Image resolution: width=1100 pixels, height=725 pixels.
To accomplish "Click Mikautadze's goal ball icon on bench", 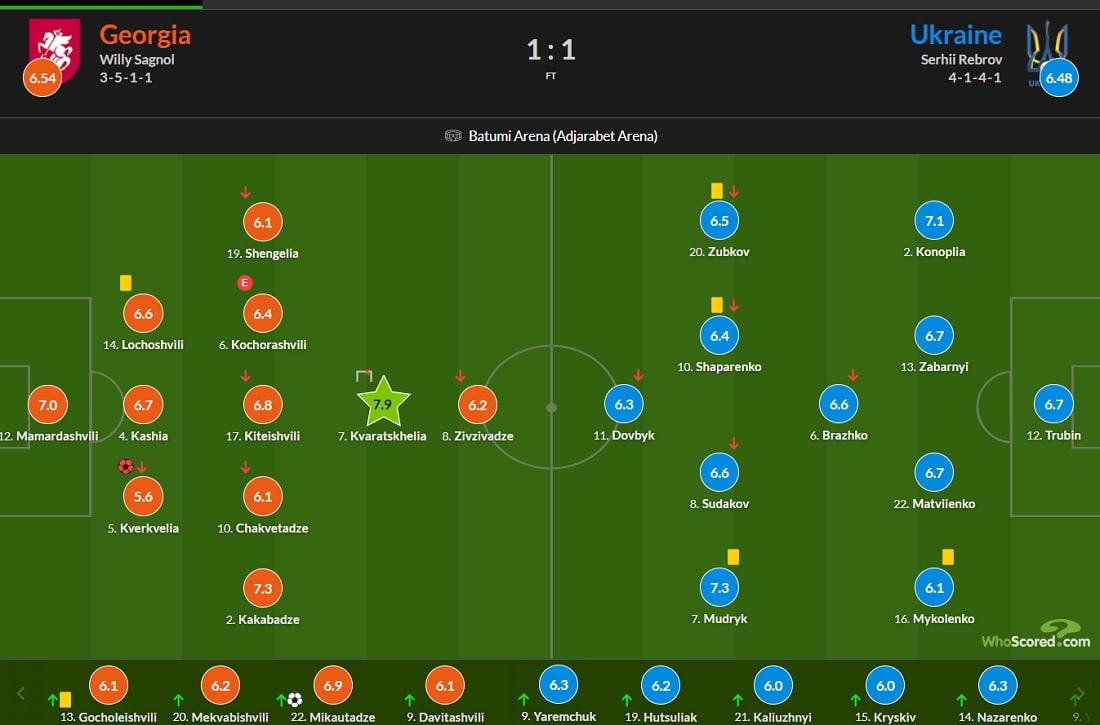I will coord(295,699).
